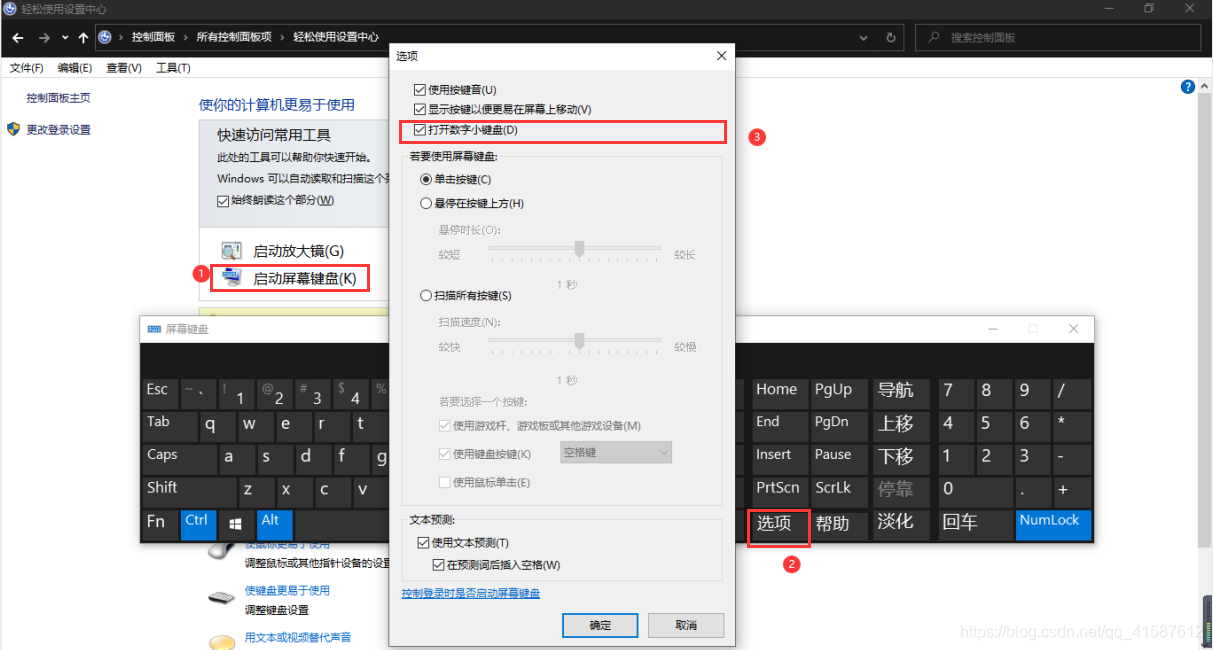Screen dimensions: 1213x650
Task: Toggle 显示按键以便更易在屏幕上移动(V) checkbox
Action: click(x=420, y=109)
